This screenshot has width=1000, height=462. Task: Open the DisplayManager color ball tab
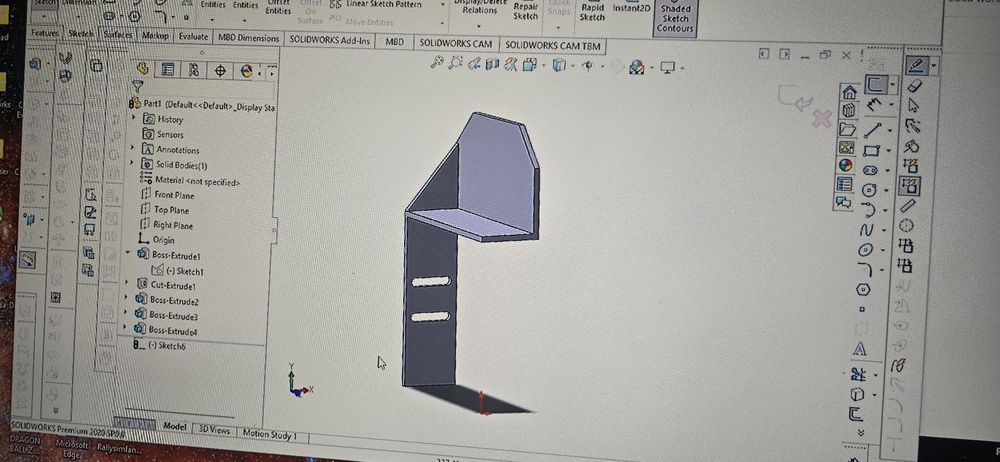(247, 71)
